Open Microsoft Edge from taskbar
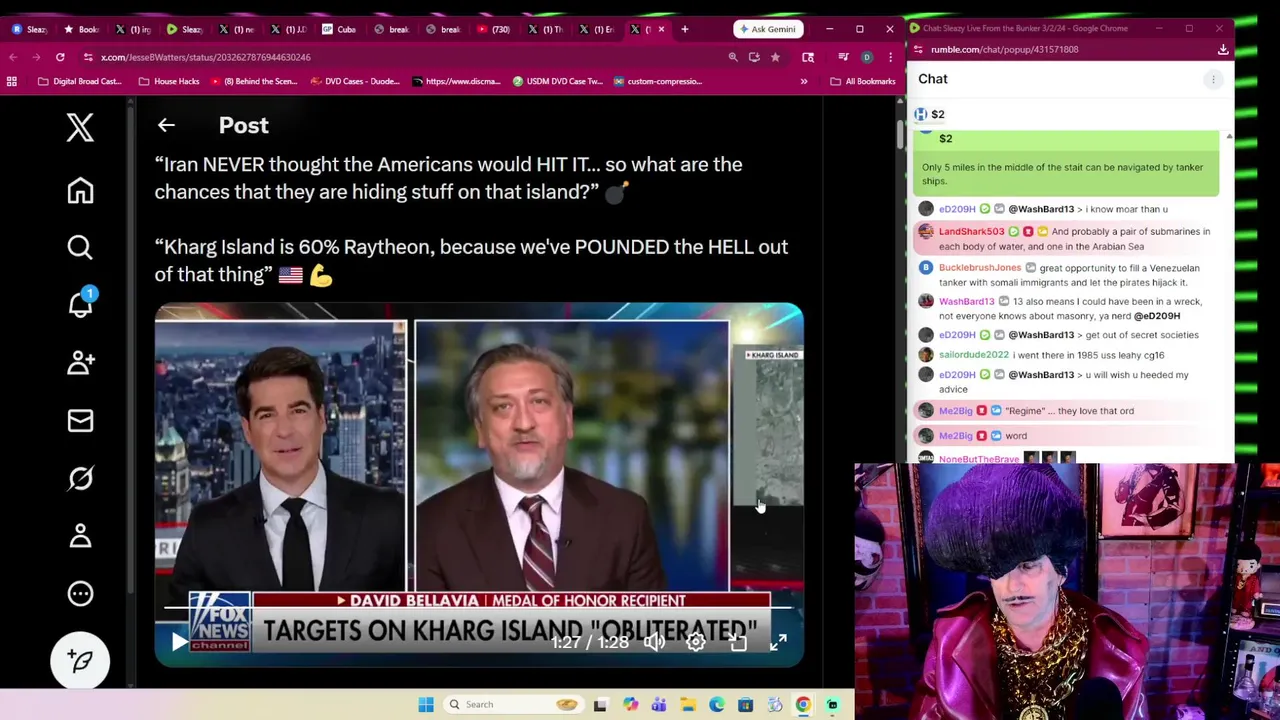Image resolution: width=1280 pixels, height=720 pixels. [717, 704]
